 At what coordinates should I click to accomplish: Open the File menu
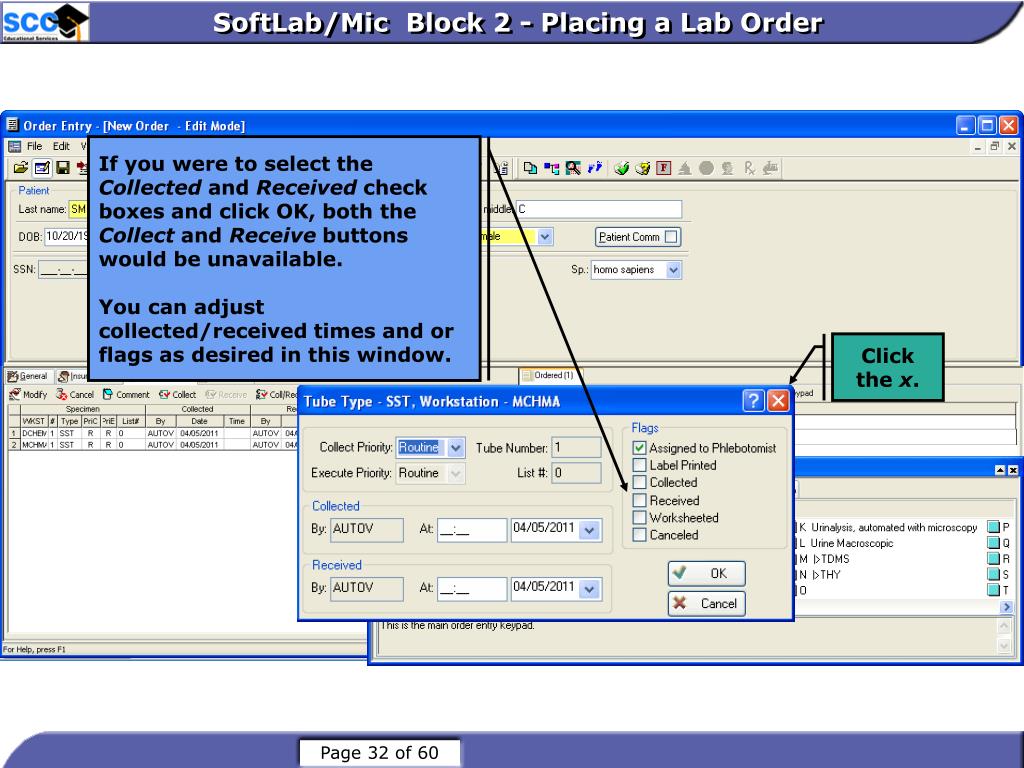tap(34, 146)
